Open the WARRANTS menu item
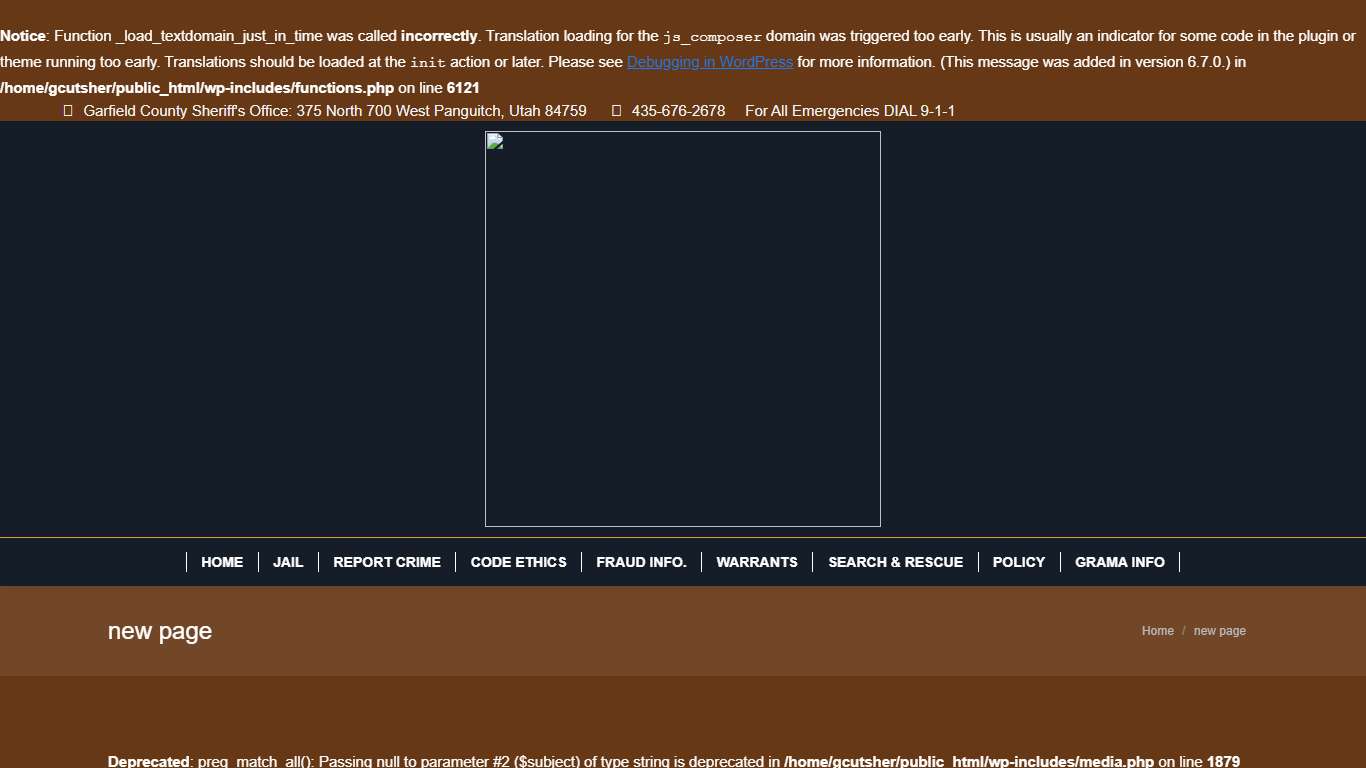The height and width of the screenshot is (768, 1366). (757, 562)
